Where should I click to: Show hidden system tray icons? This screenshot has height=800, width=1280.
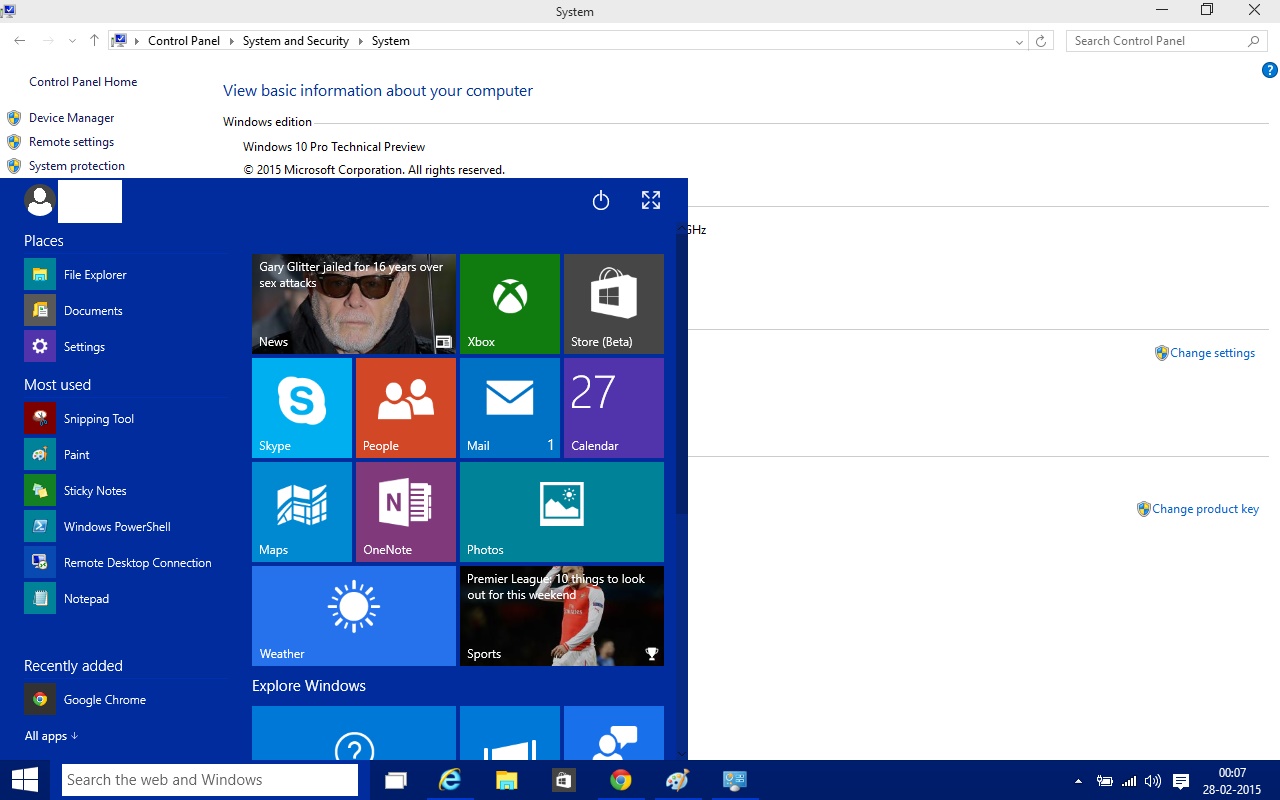(x=1078, y=781)
